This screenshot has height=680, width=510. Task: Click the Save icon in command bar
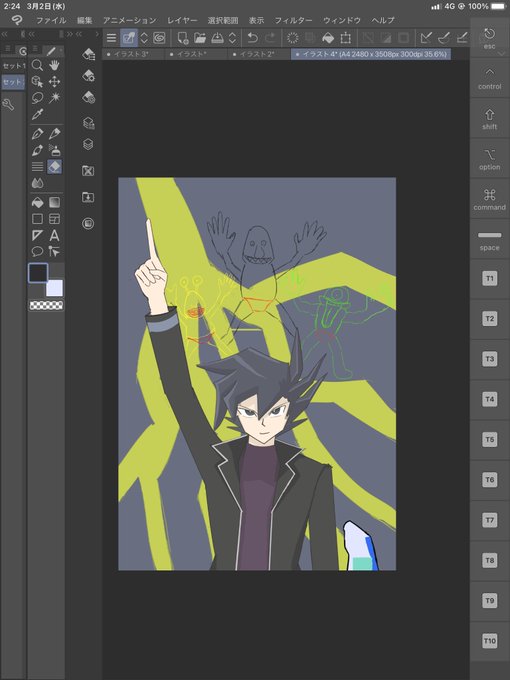(217, 38)
